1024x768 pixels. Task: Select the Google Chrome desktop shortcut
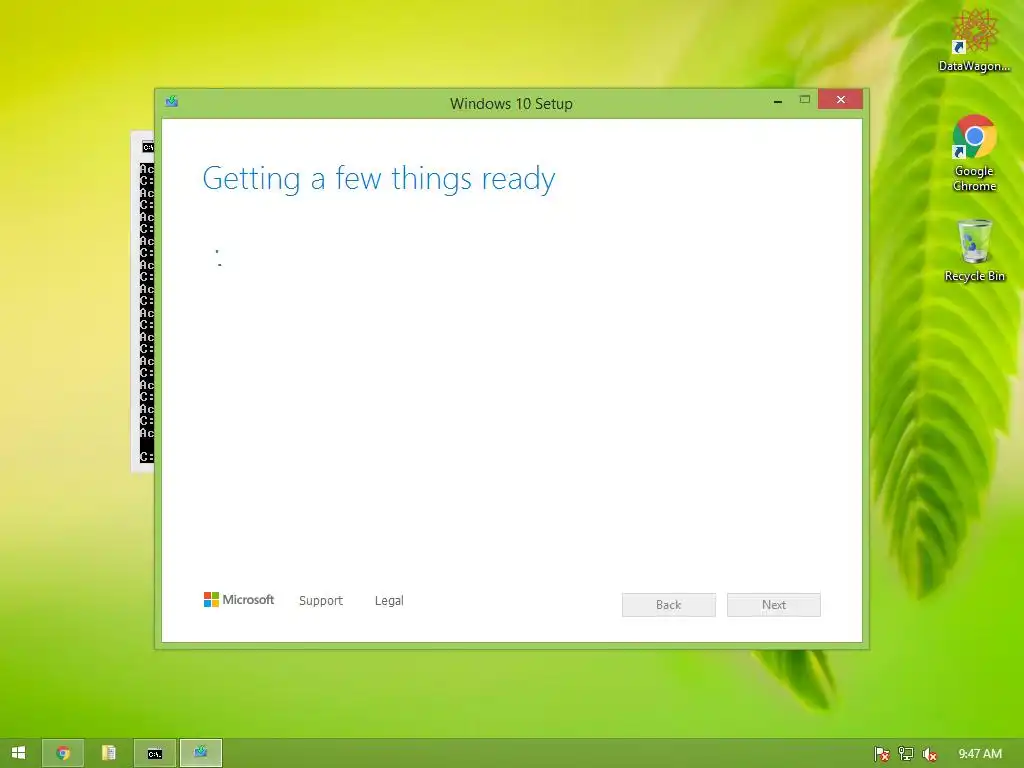point(974,153)
